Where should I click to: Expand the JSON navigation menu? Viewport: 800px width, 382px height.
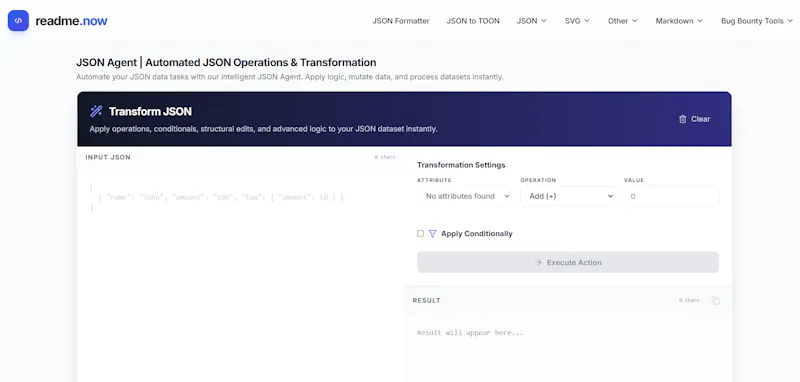[532, 21]
